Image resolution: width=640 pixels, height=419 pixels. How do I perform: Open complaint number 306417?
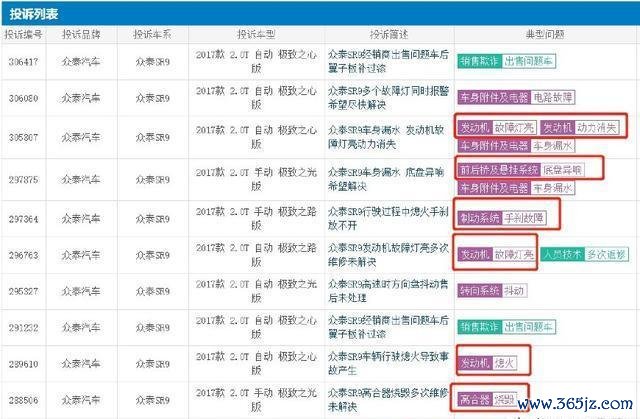23,62
